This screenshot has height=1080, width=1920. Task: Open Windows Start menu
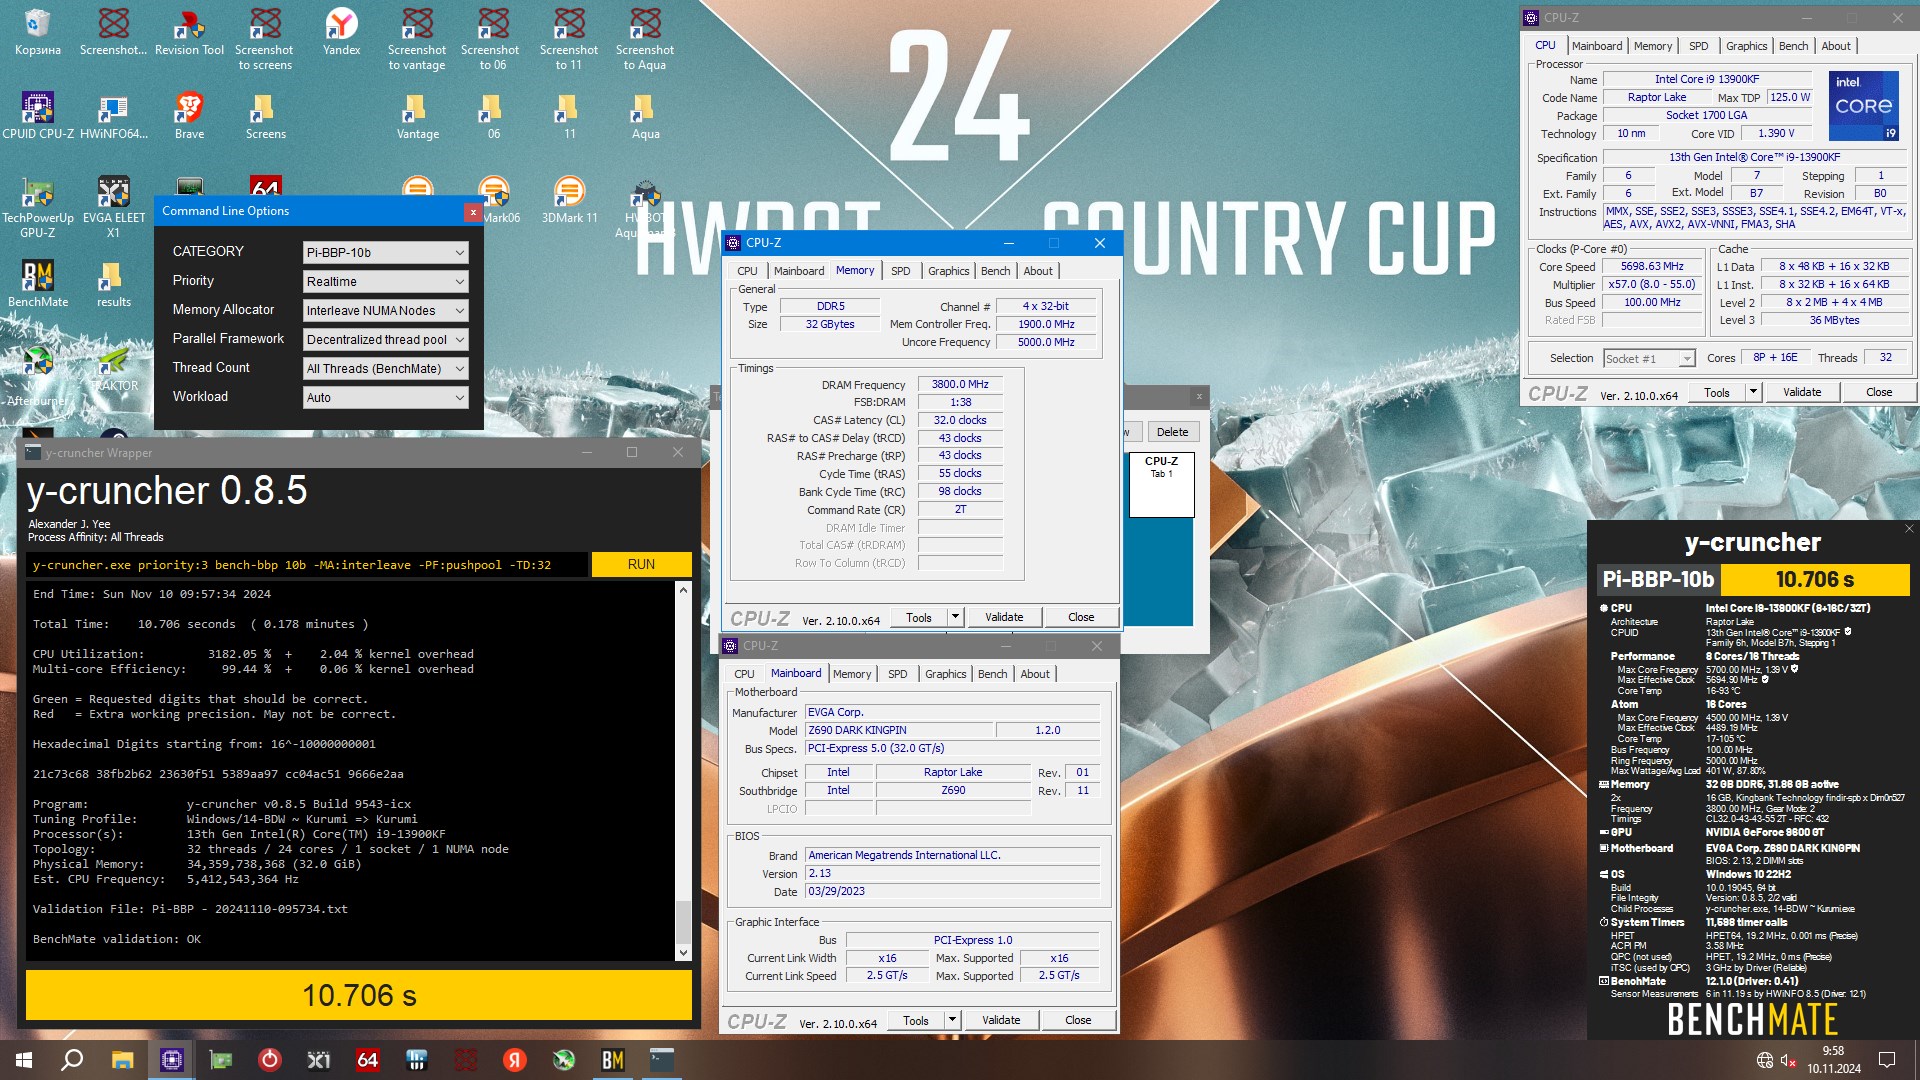24,1060
